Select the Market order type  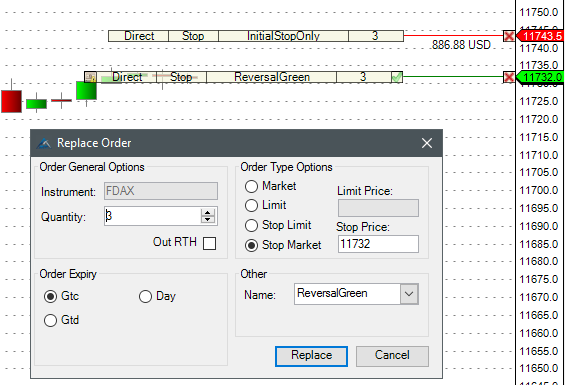pyautogui.click(x=251, y=186)
